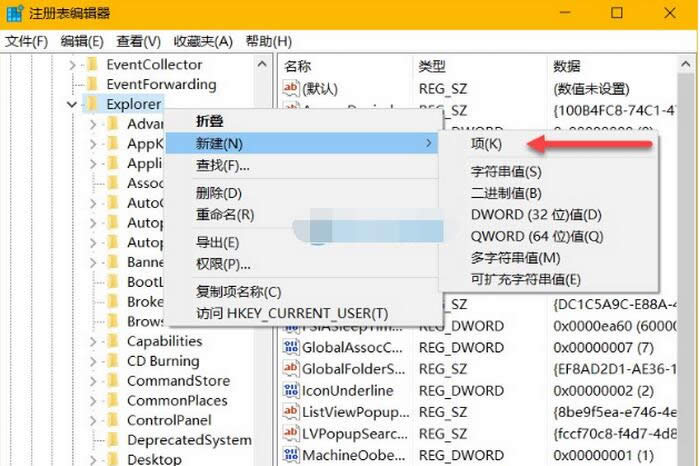This screenshot has height=466, width=700.
Task: Click the 名称 column header
Action: 298,66
